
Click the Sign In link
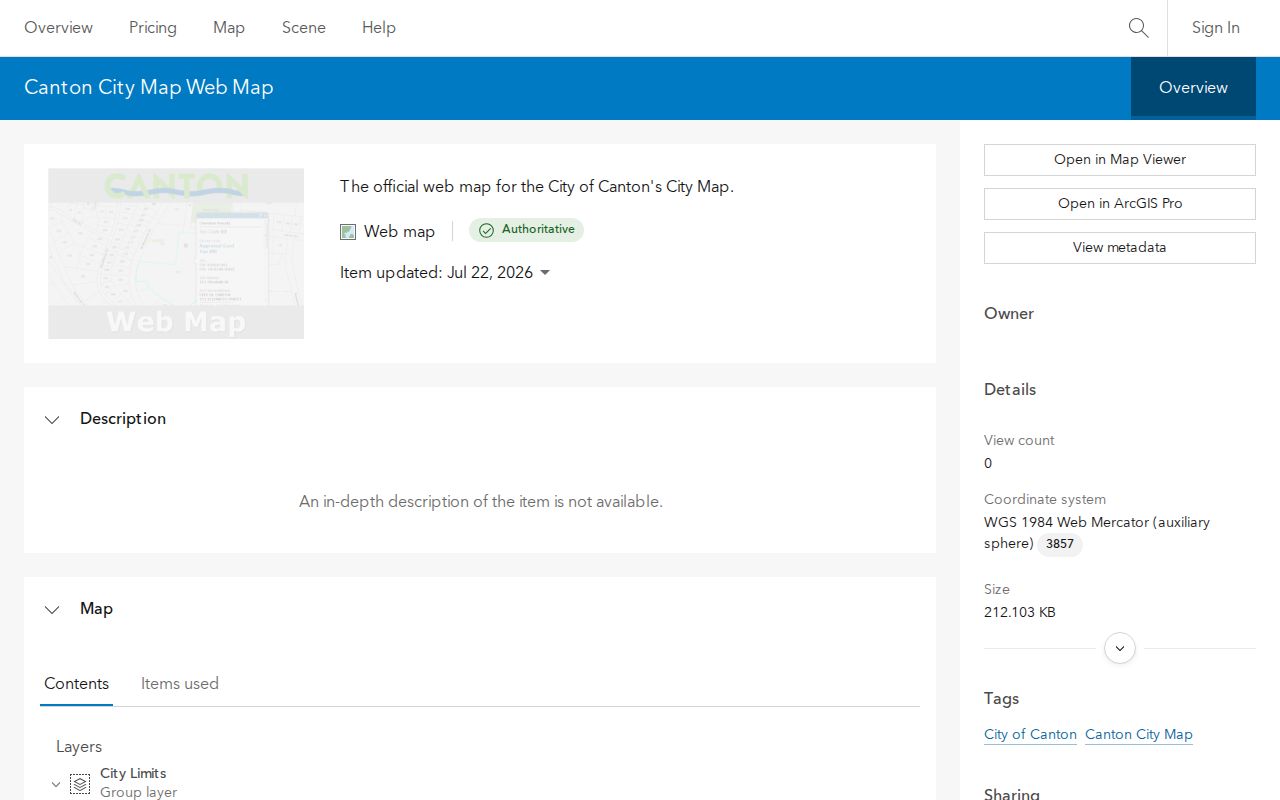point(1215,28)
